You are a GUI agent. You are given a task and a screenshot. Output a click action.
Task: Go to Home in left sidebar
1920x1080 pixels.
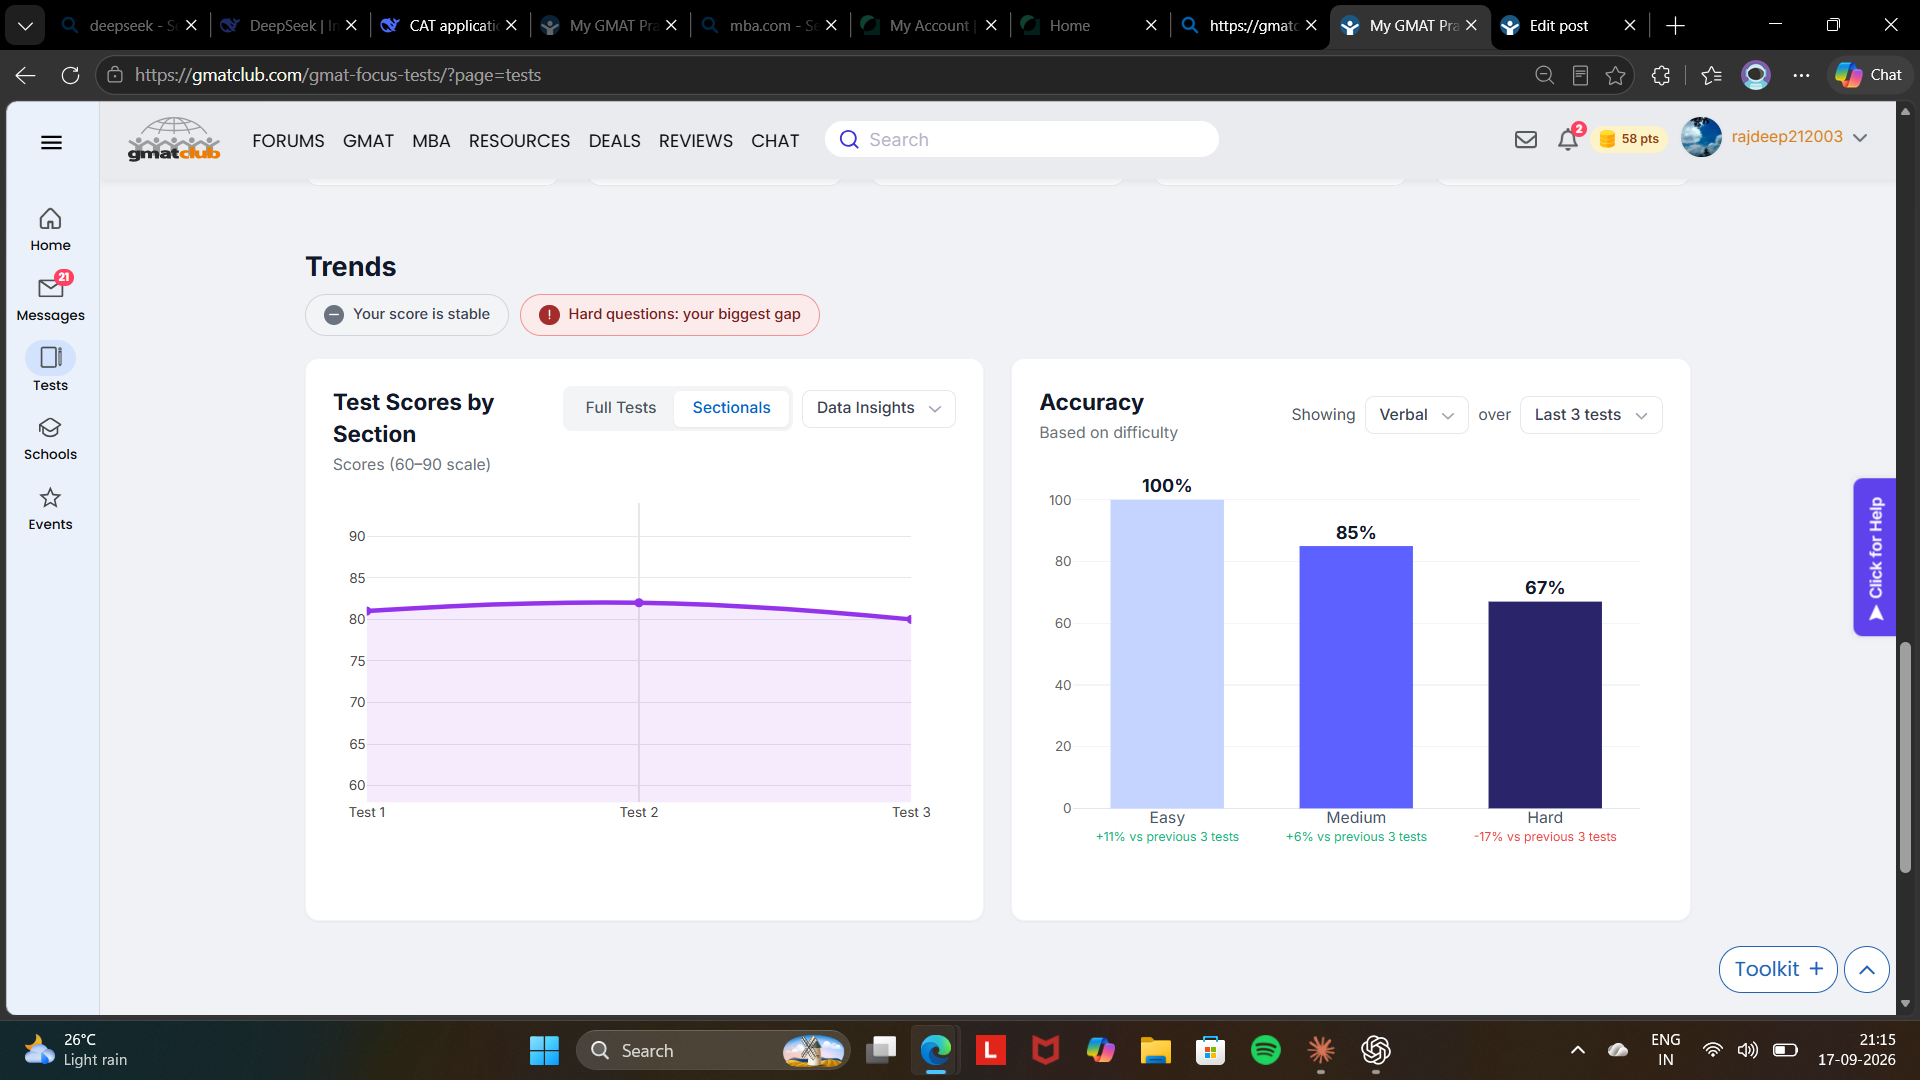tap(50, 229)
